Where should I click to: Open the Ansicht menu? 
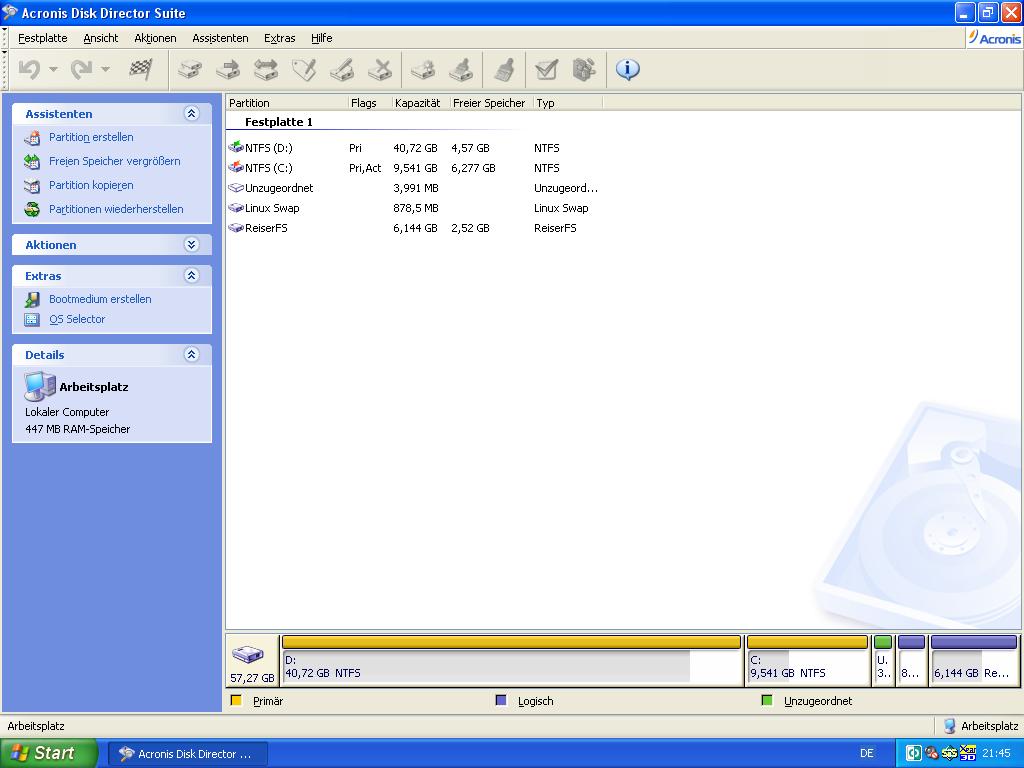click(x=101, y=38)
